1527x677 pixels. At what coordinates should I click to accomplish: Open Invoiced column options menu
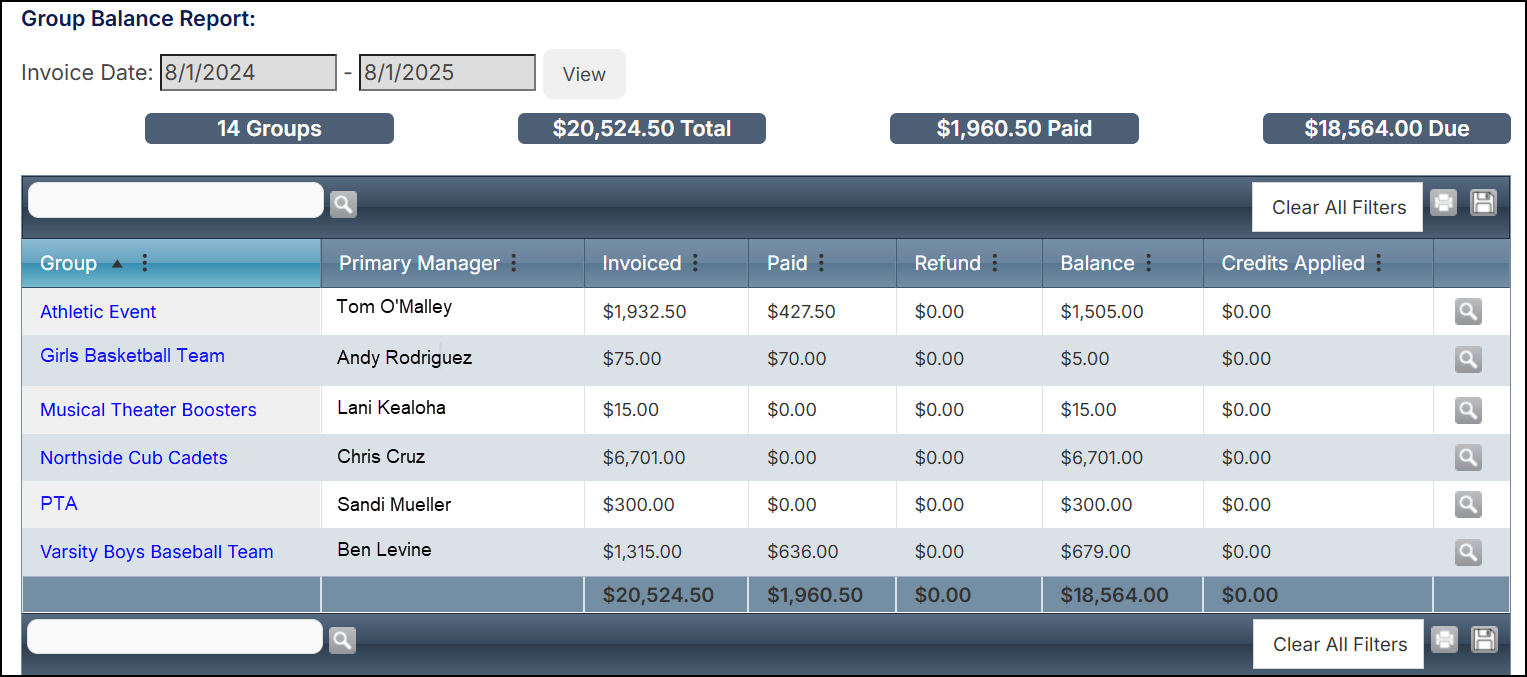(695, 263)
